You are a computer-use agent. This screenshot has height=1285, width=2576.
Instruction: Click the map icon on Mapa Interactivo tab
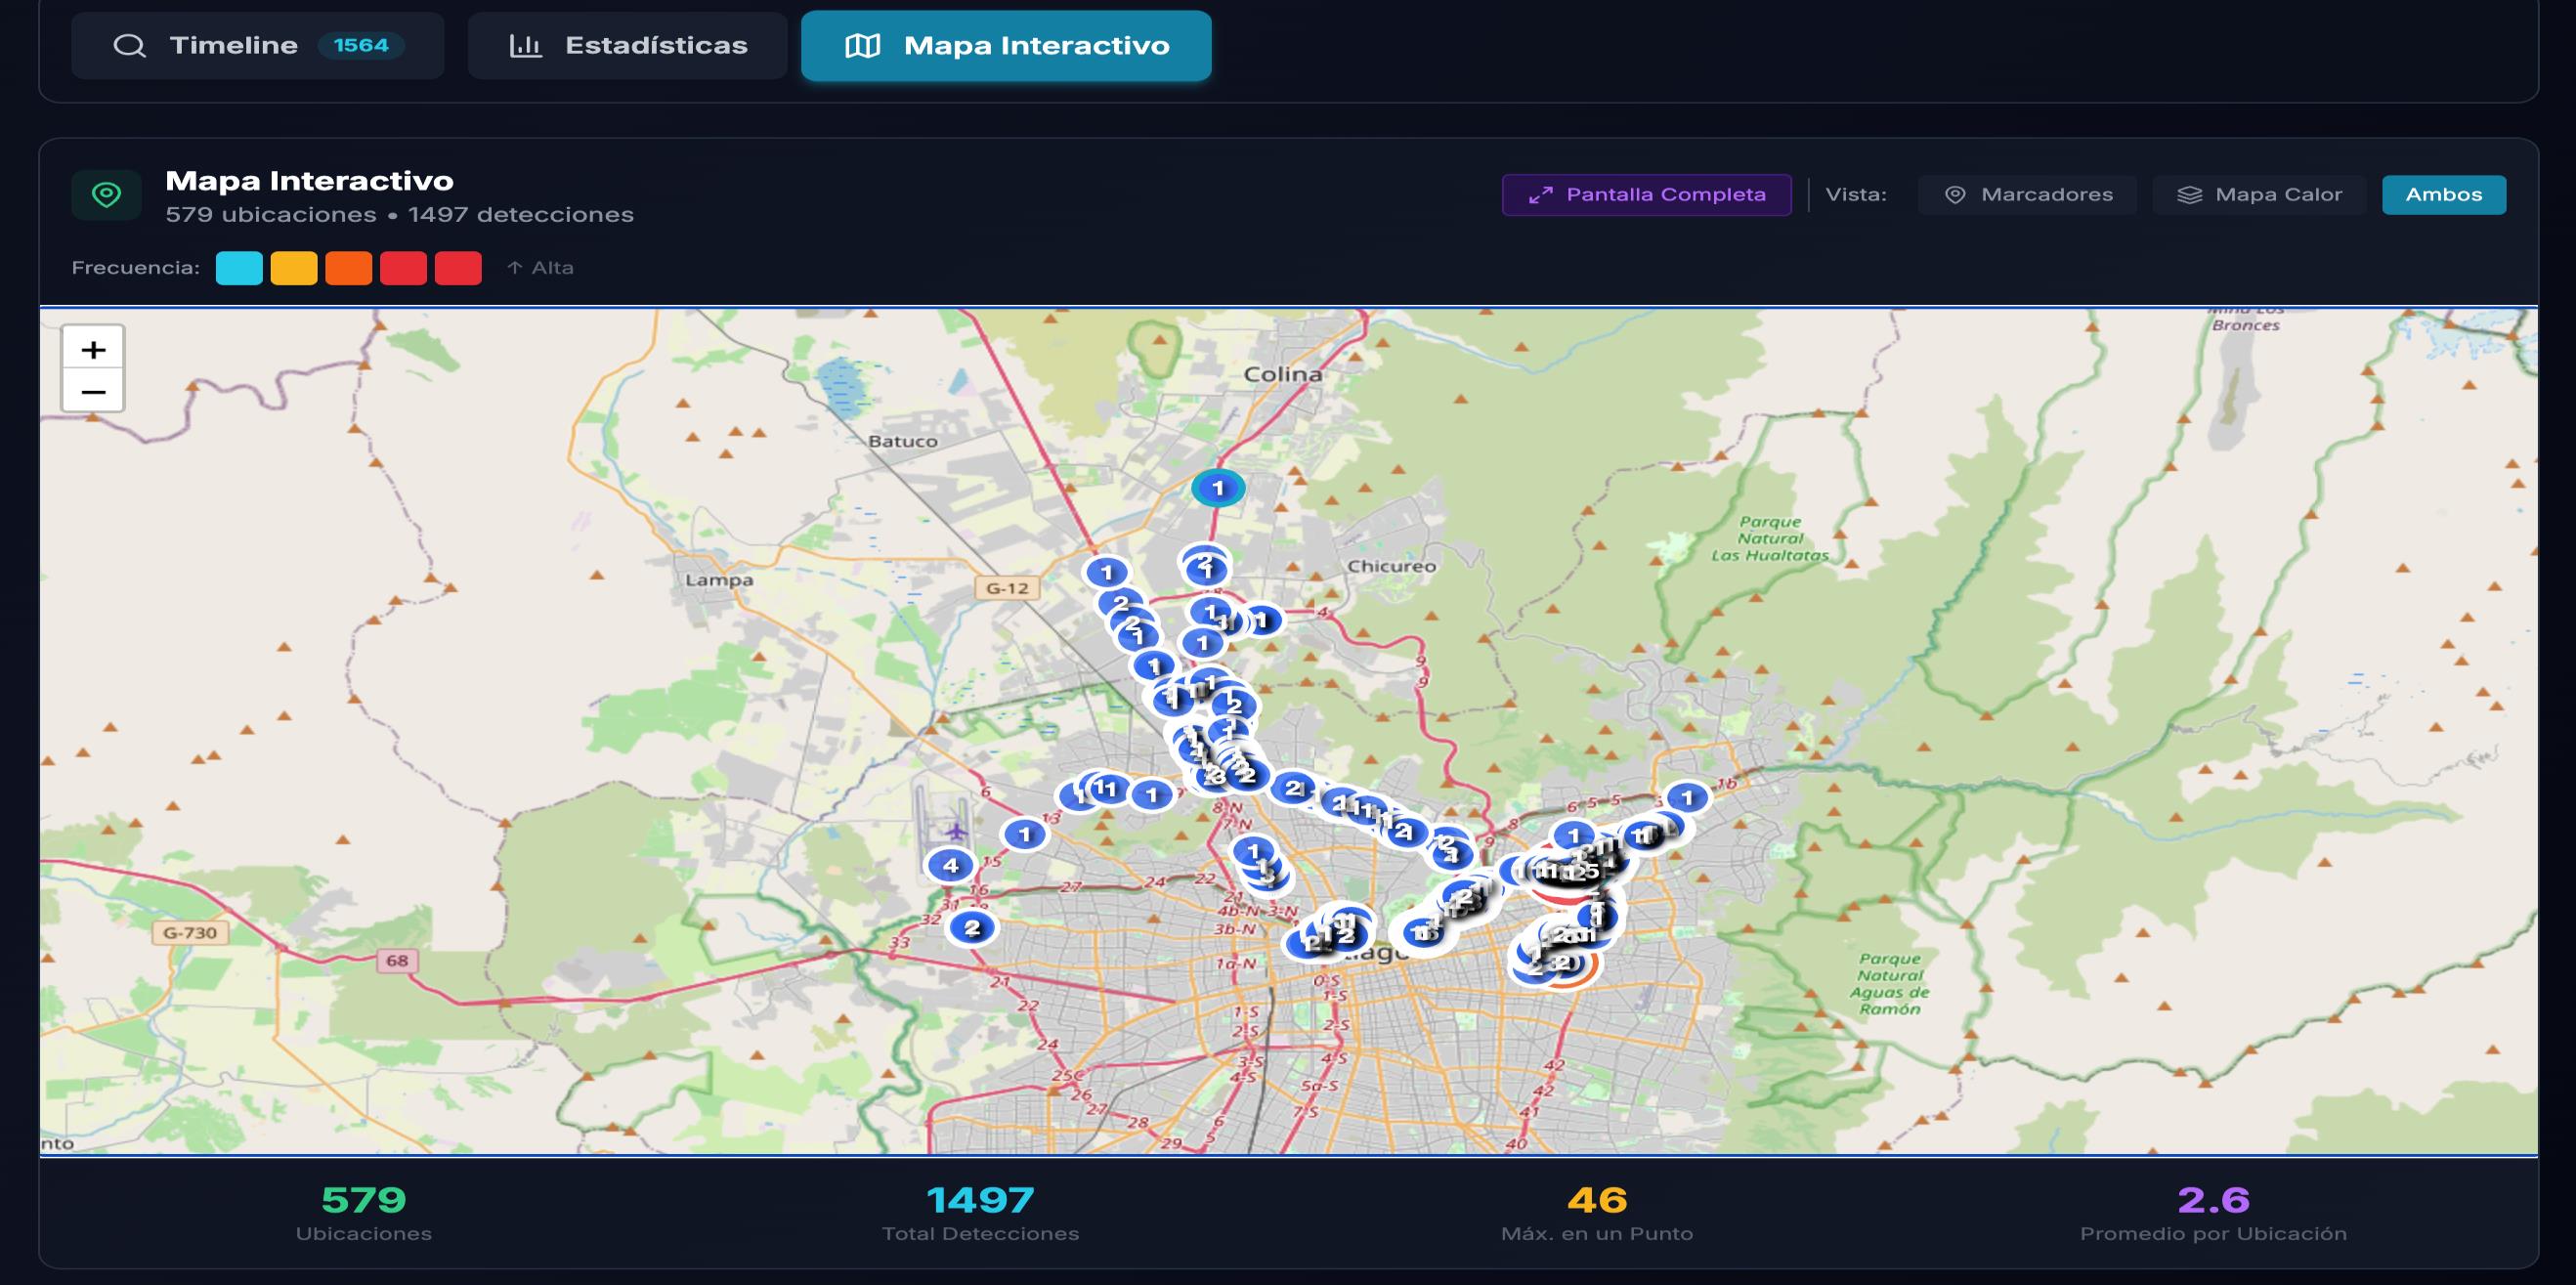tap(863, 44)
